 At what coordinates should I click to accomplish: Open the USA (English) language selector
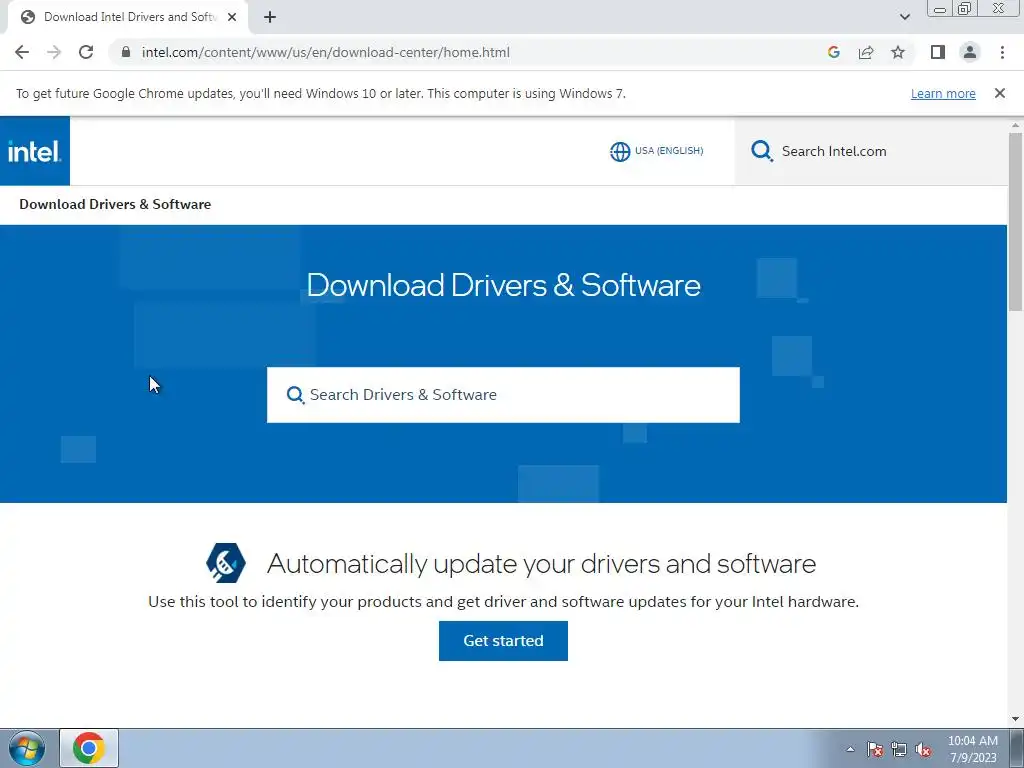coord(656,151)
